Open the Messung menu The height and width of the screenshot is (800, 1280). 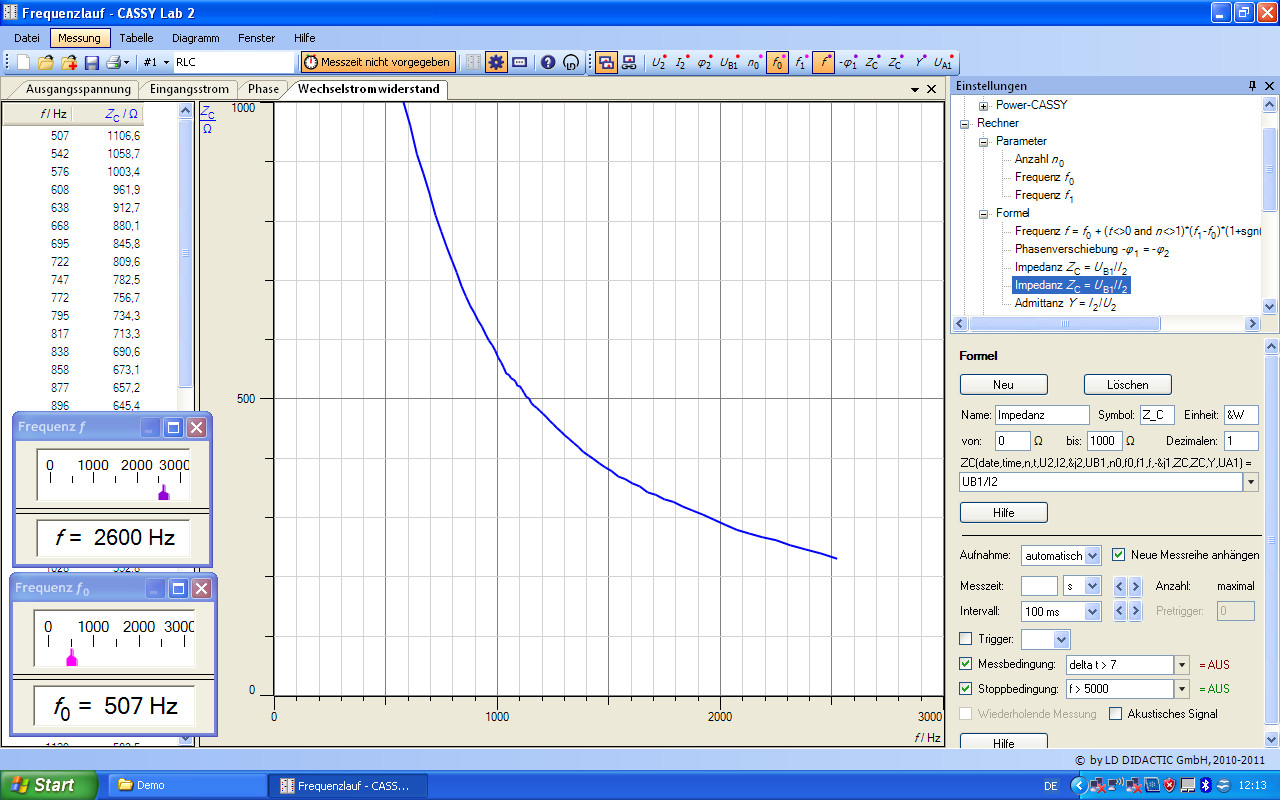coord(79,38)
